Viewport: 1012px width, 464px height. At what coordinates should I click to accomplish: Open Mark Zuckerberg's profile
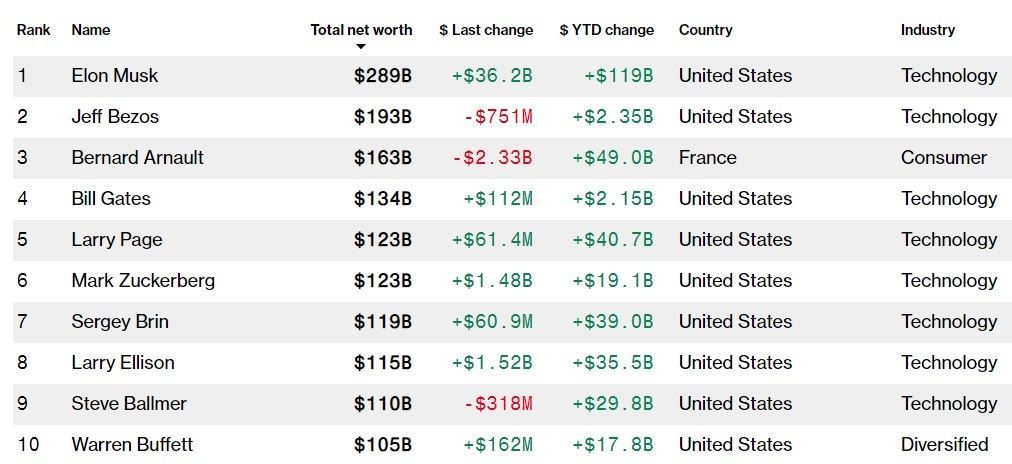click(x=143, y=281)
